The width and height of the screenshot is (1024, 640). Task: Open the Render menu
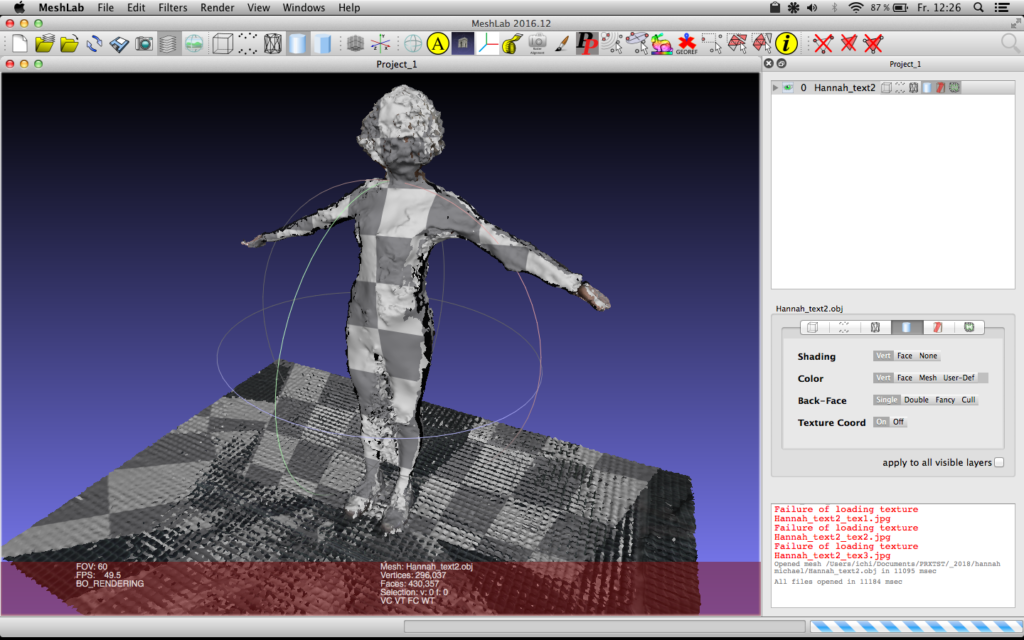(x=217, y=7)
